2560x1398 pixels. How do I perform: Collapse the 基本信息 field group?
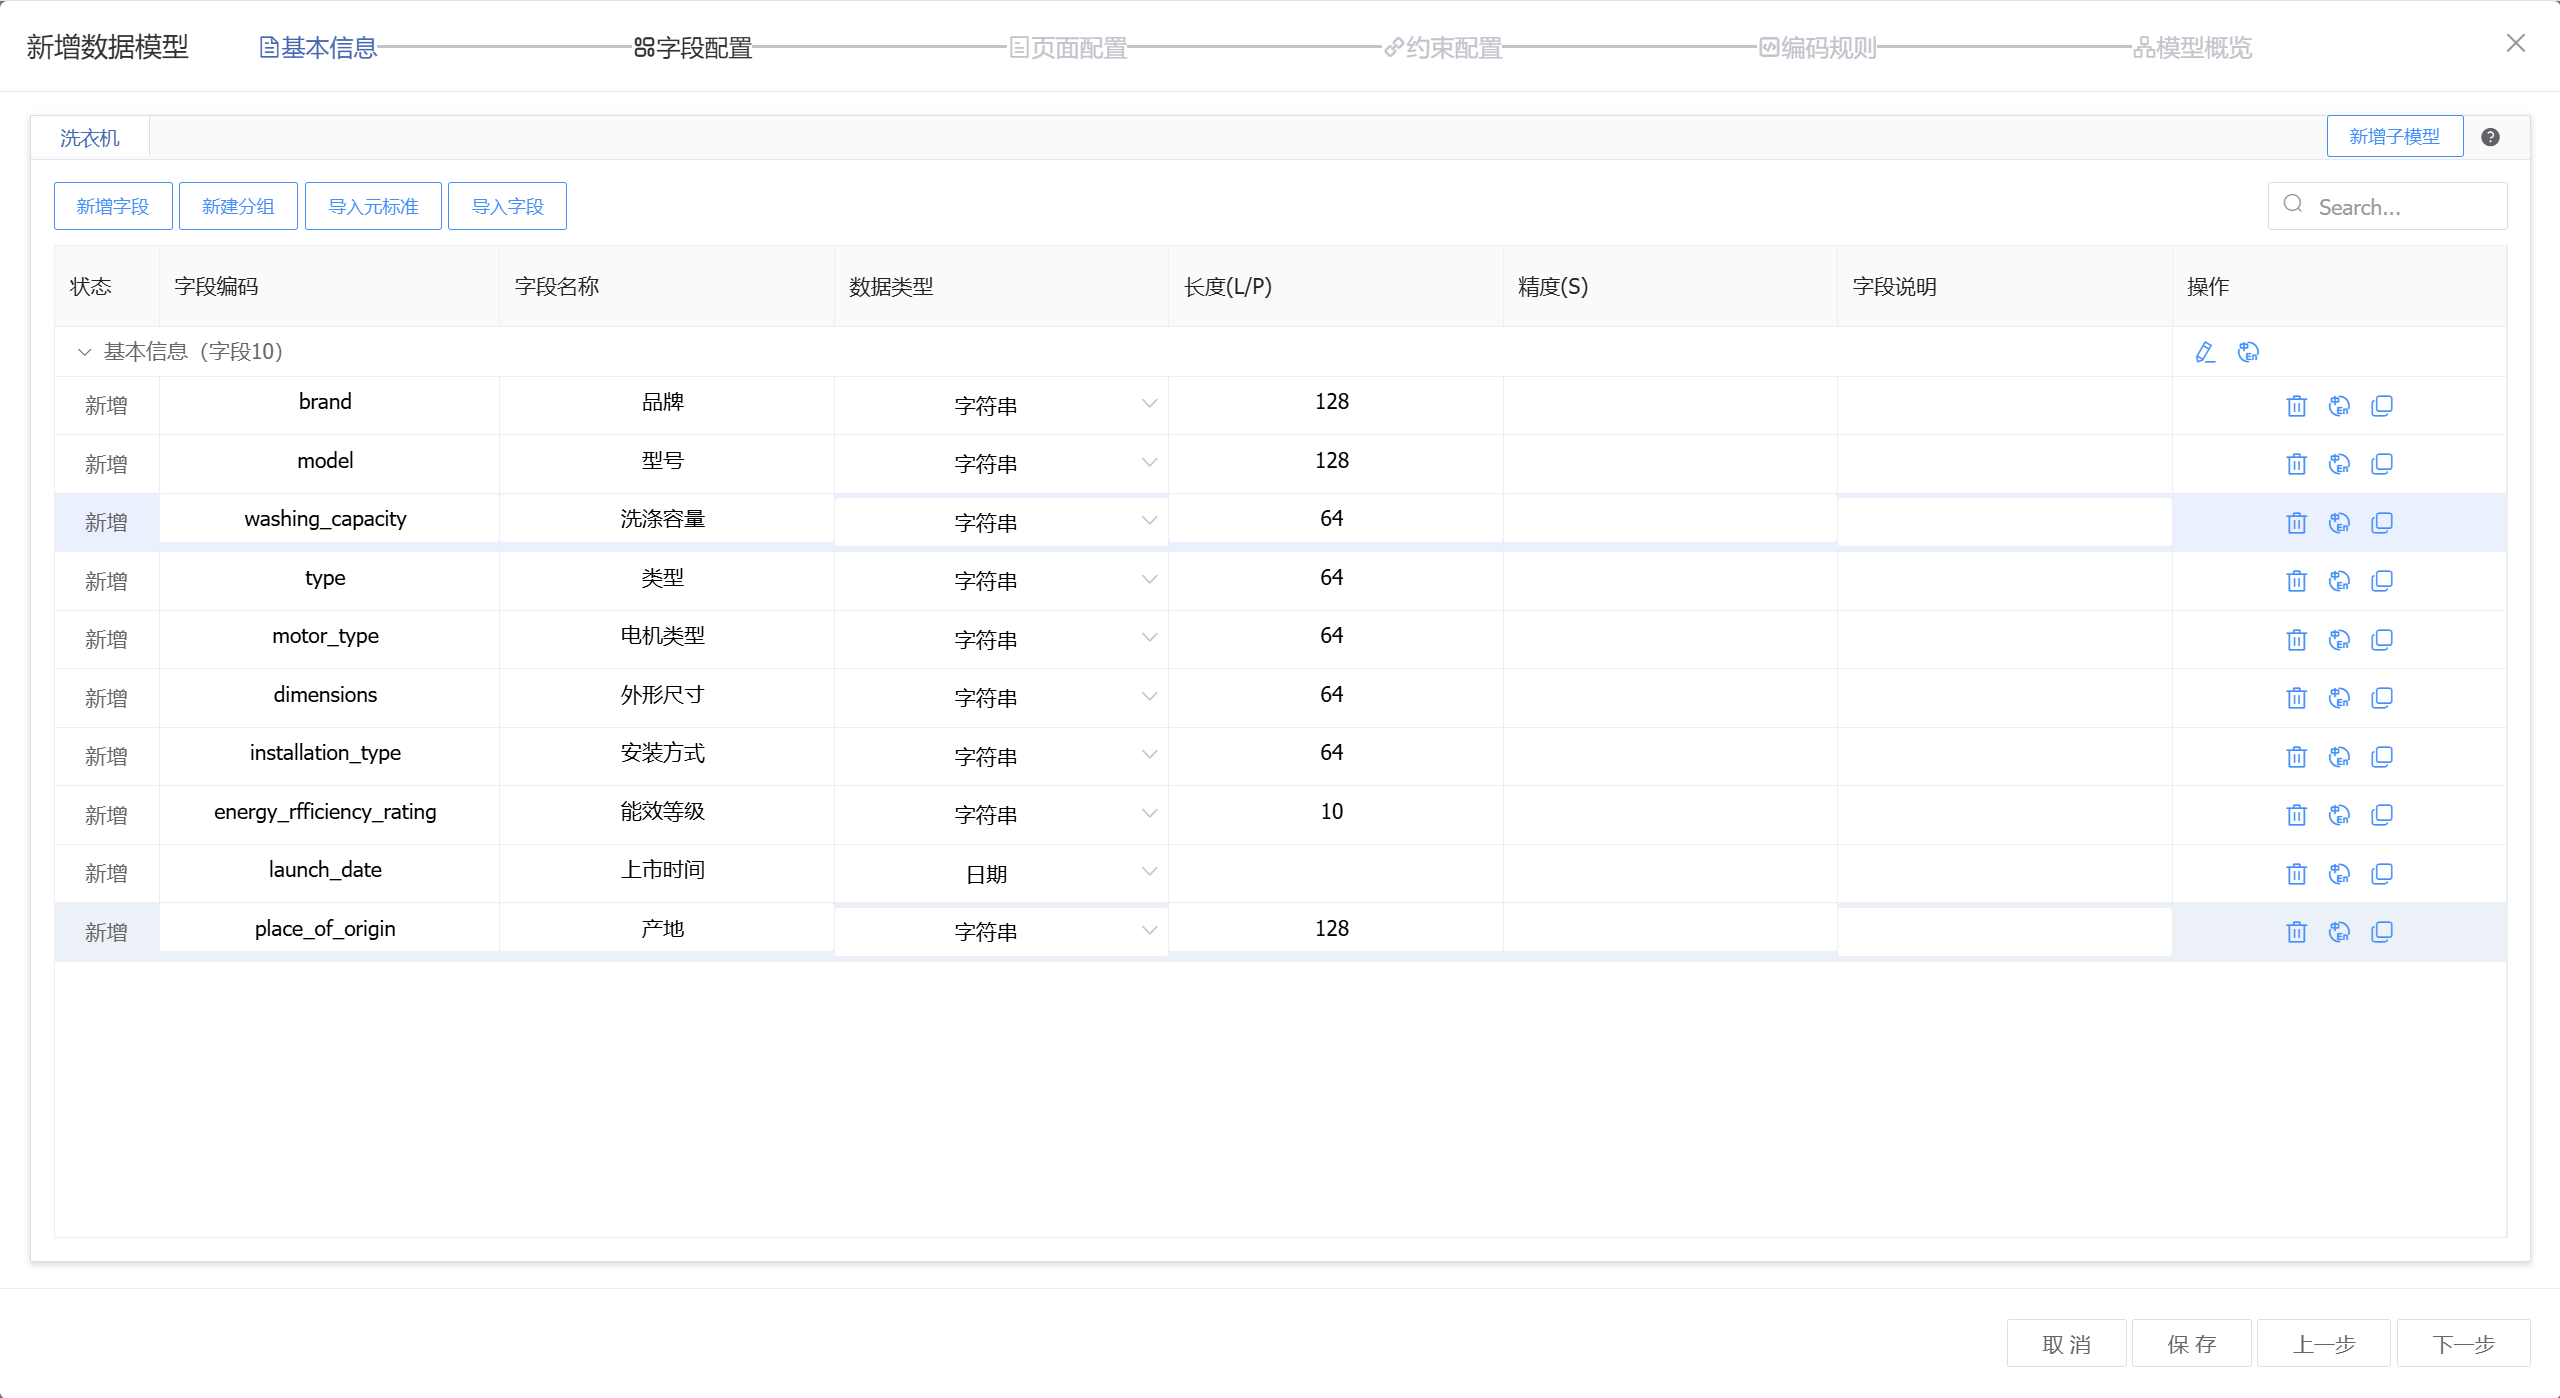tap(84, 352)
